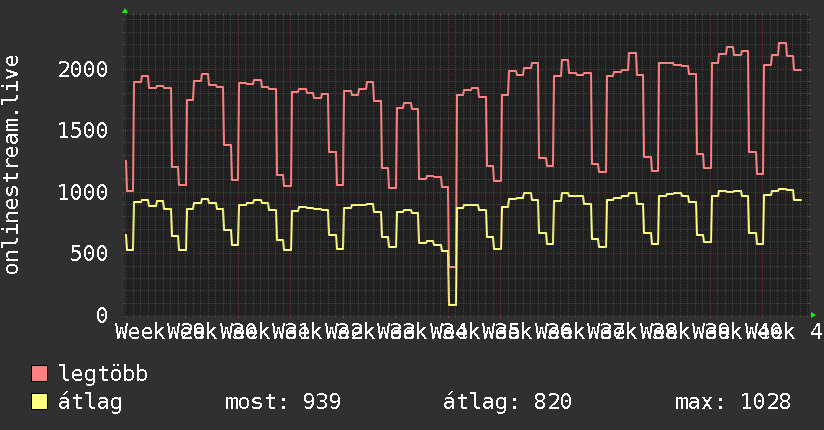Click the 1000 y-axis label

pyautogui.click(x=83, y=192)
